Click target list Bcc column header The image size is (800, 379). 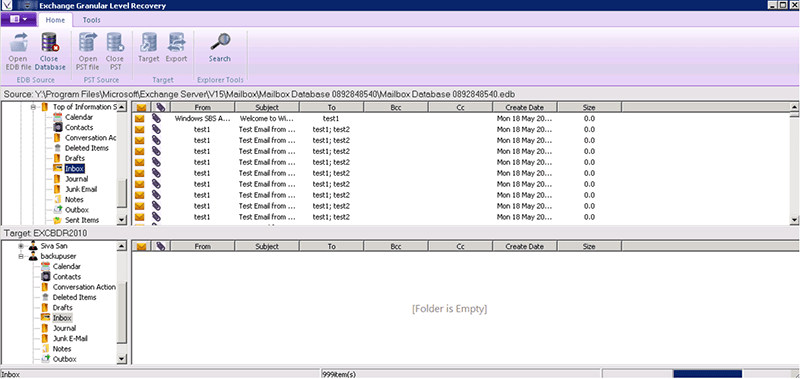click(x=396, y=246)
